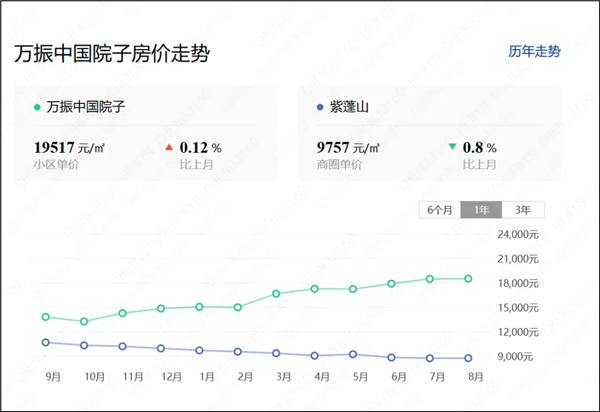The image size is (600, 412).
Task: Switch to the 3年 range tab
Action: 523,210
